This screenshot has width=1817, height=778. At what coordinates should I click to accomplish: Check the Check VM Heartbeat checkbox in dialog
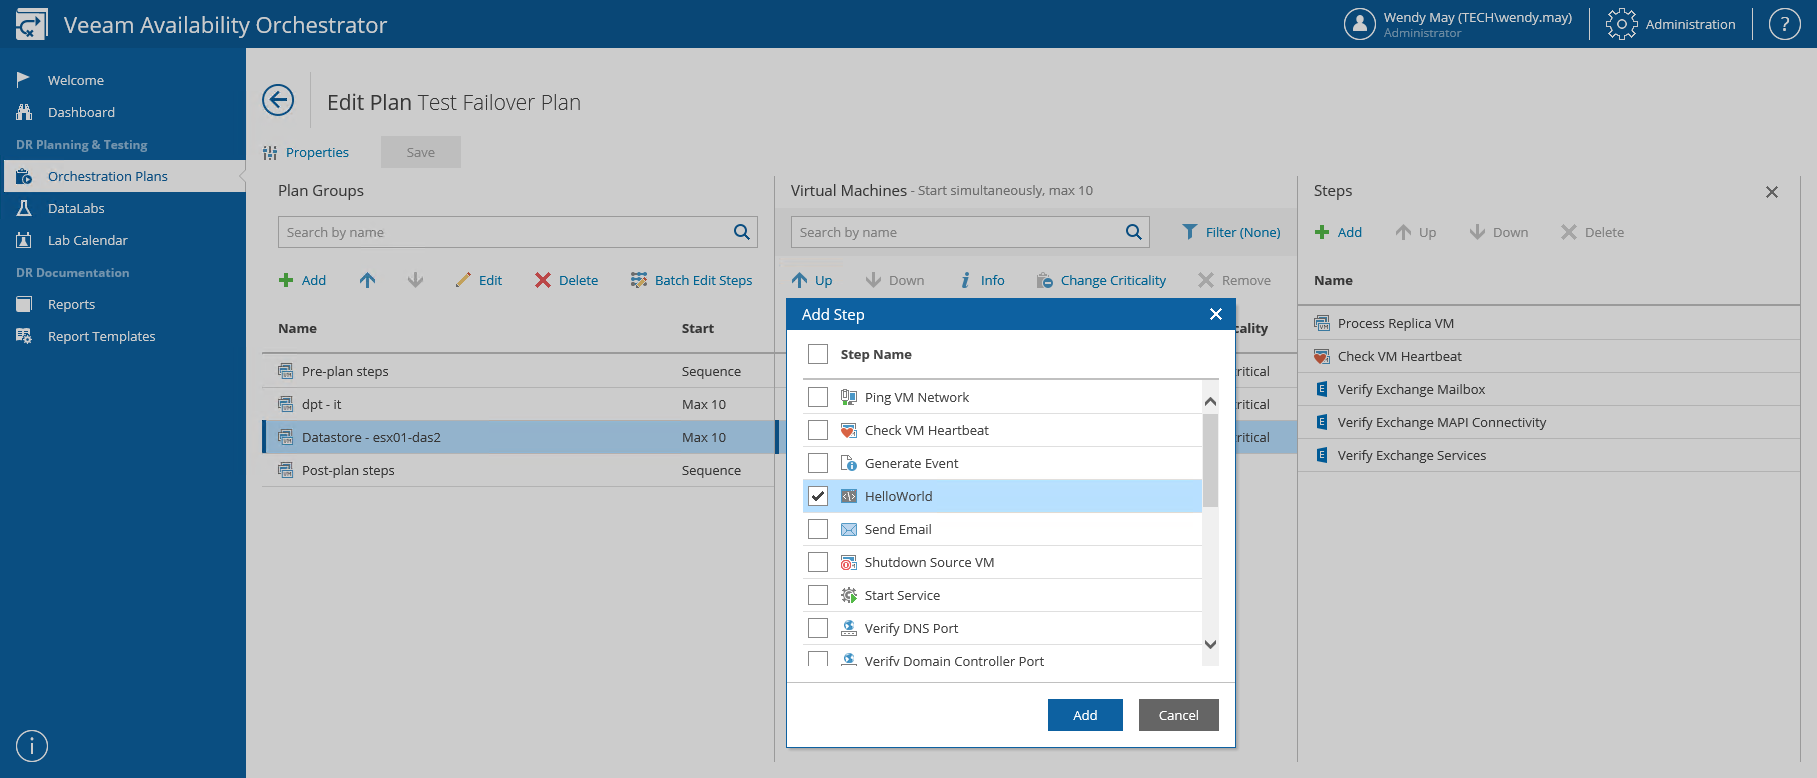click(818, 430)
